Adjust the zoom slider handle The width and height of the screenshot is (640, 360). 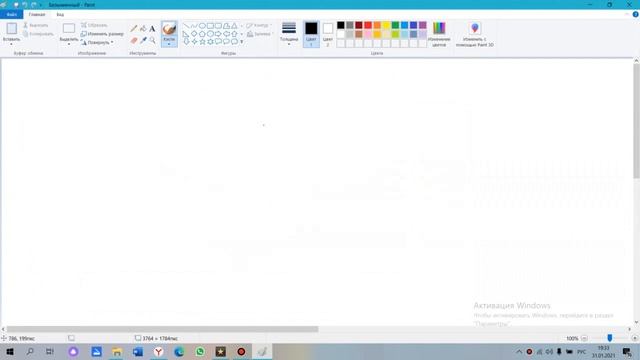609,338
